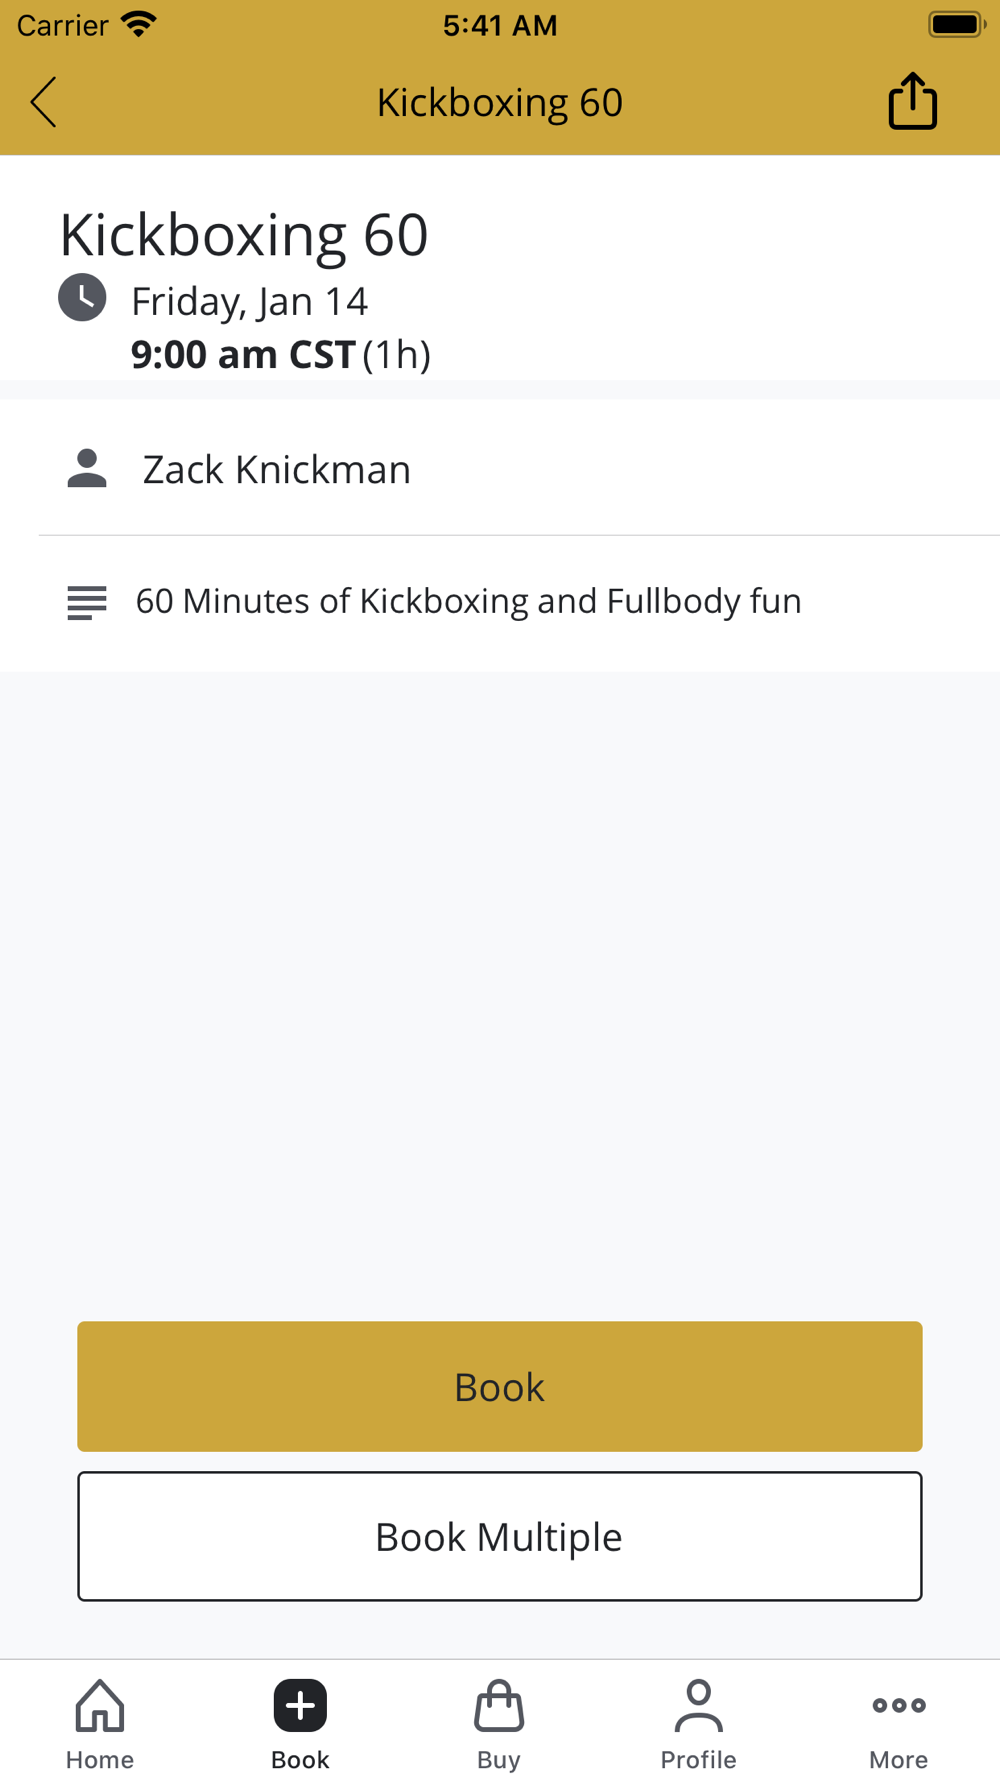The width and height of the screenshot is (1000, 1778).
Task: Select instructor Zack Knickman
Action: pos(276,469)
